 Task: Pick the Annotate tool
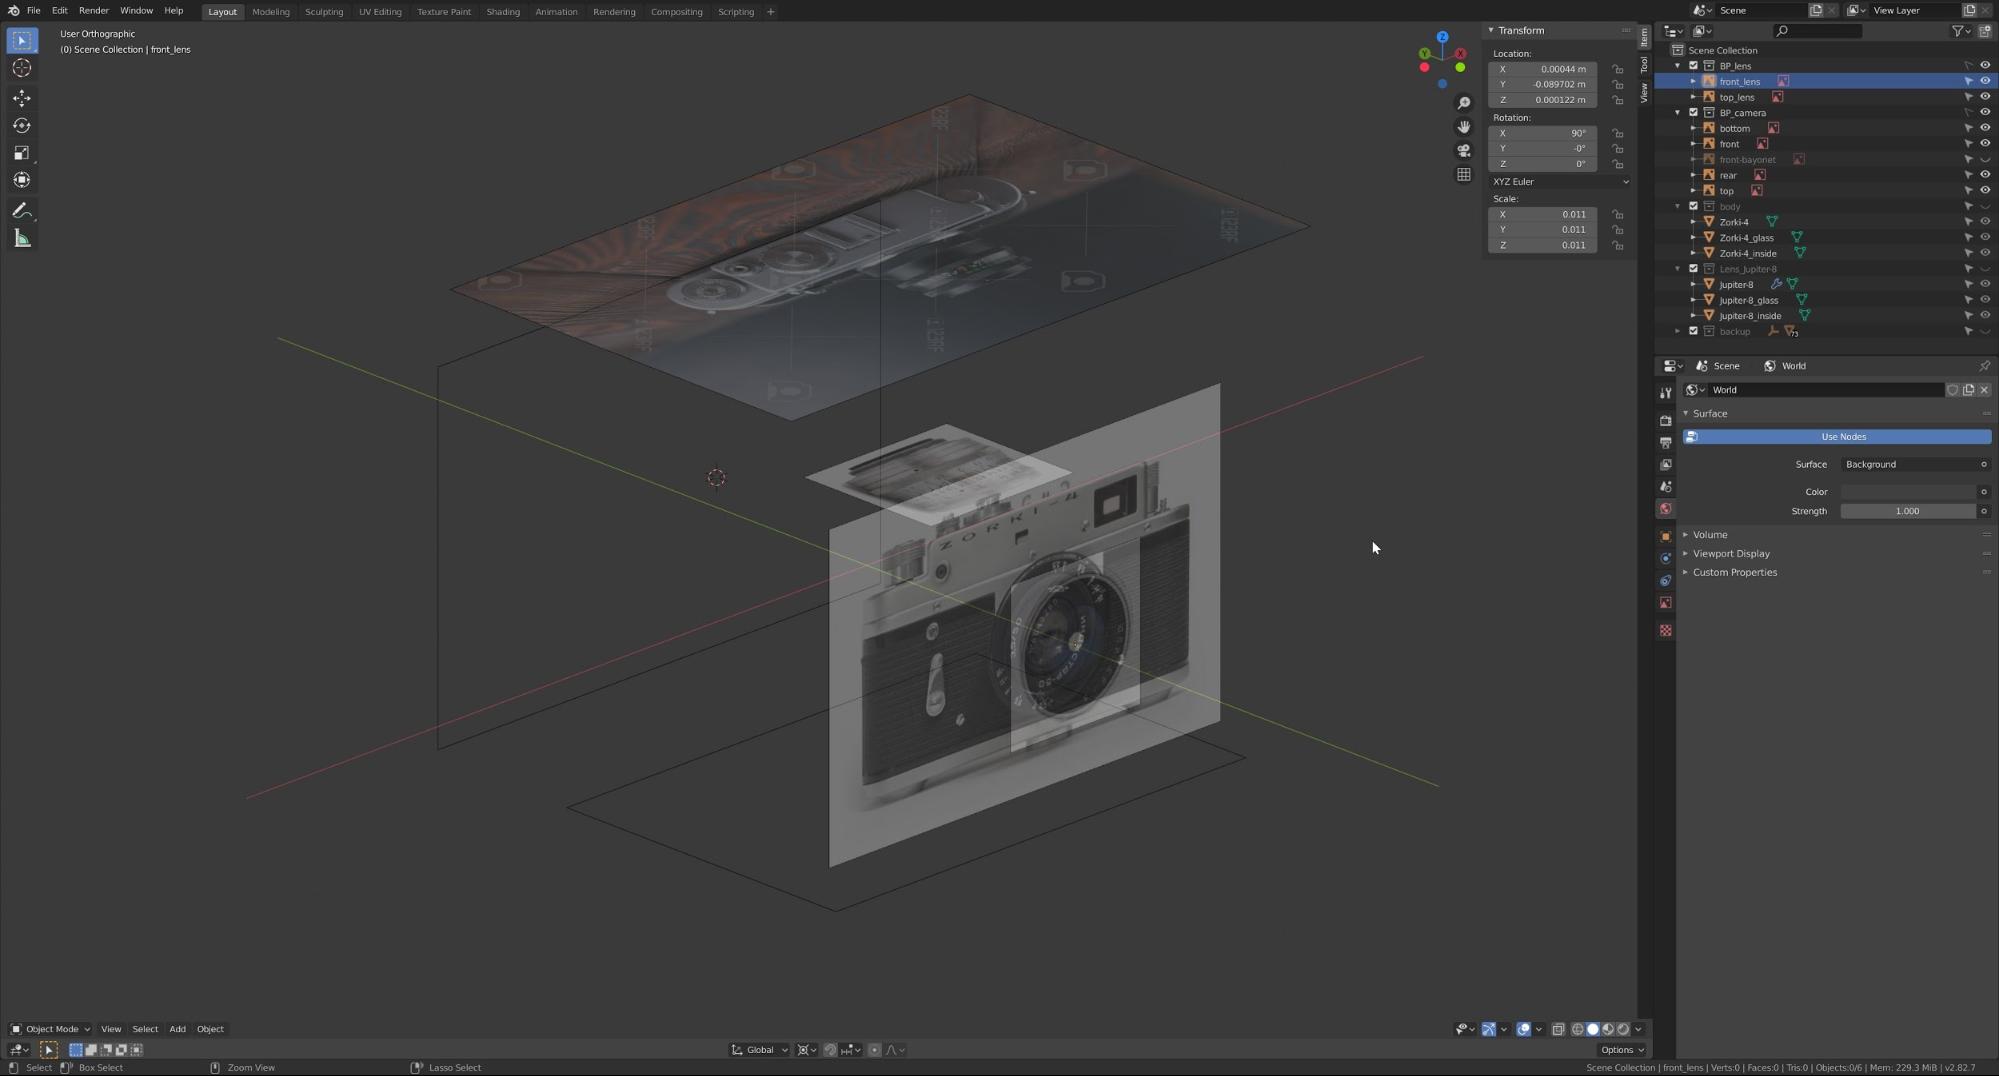[x=22, y=210]
